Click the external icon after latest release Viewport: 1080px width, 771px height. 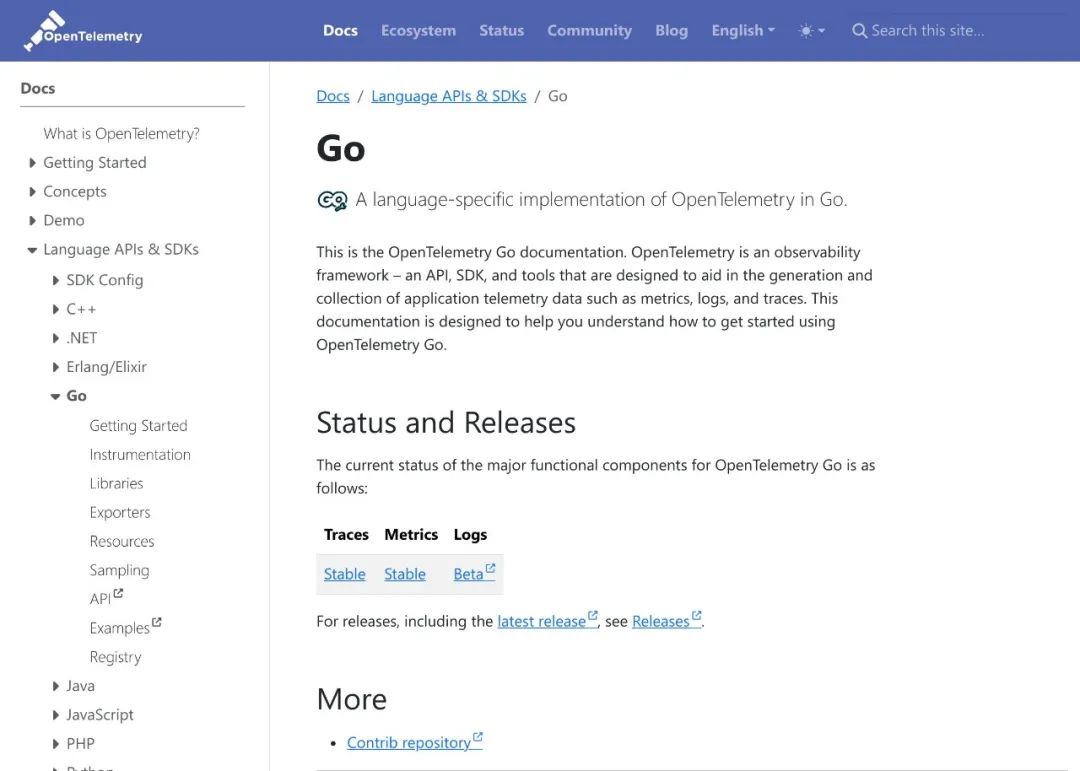[x=592, y=615]
